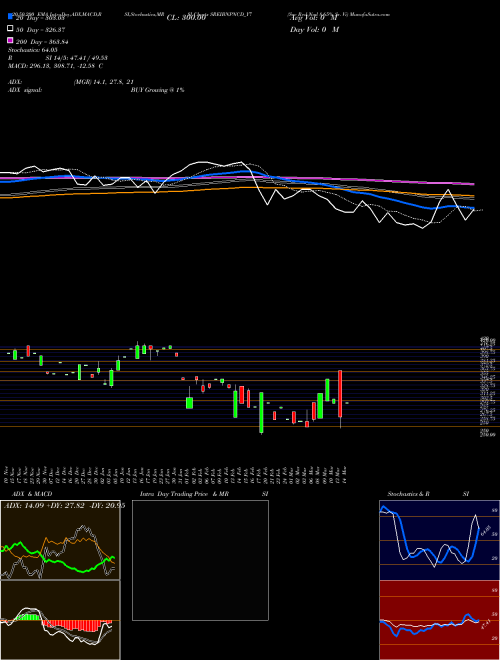Image resolution: width=500 pixels, height=660 pixels.
Task: Click the green MACD histogram bars
Action: tap(28, 617)
